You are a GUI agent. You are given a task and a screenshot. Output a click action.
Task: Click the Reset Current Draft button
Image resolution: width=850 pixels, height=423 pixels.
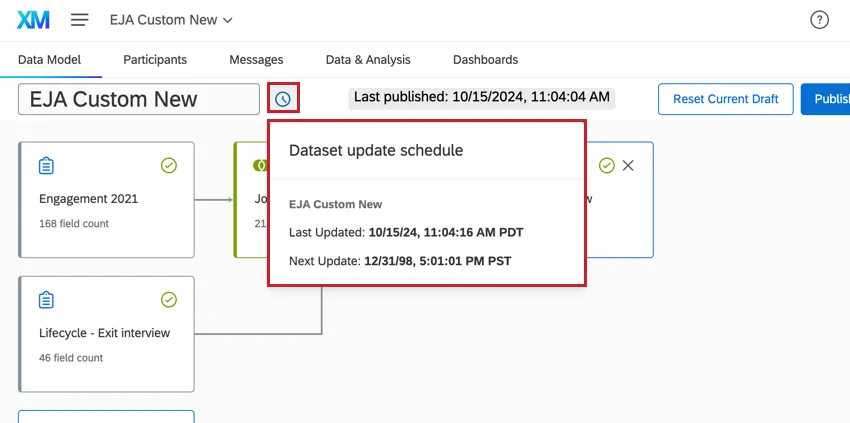[x=725, y=99]
